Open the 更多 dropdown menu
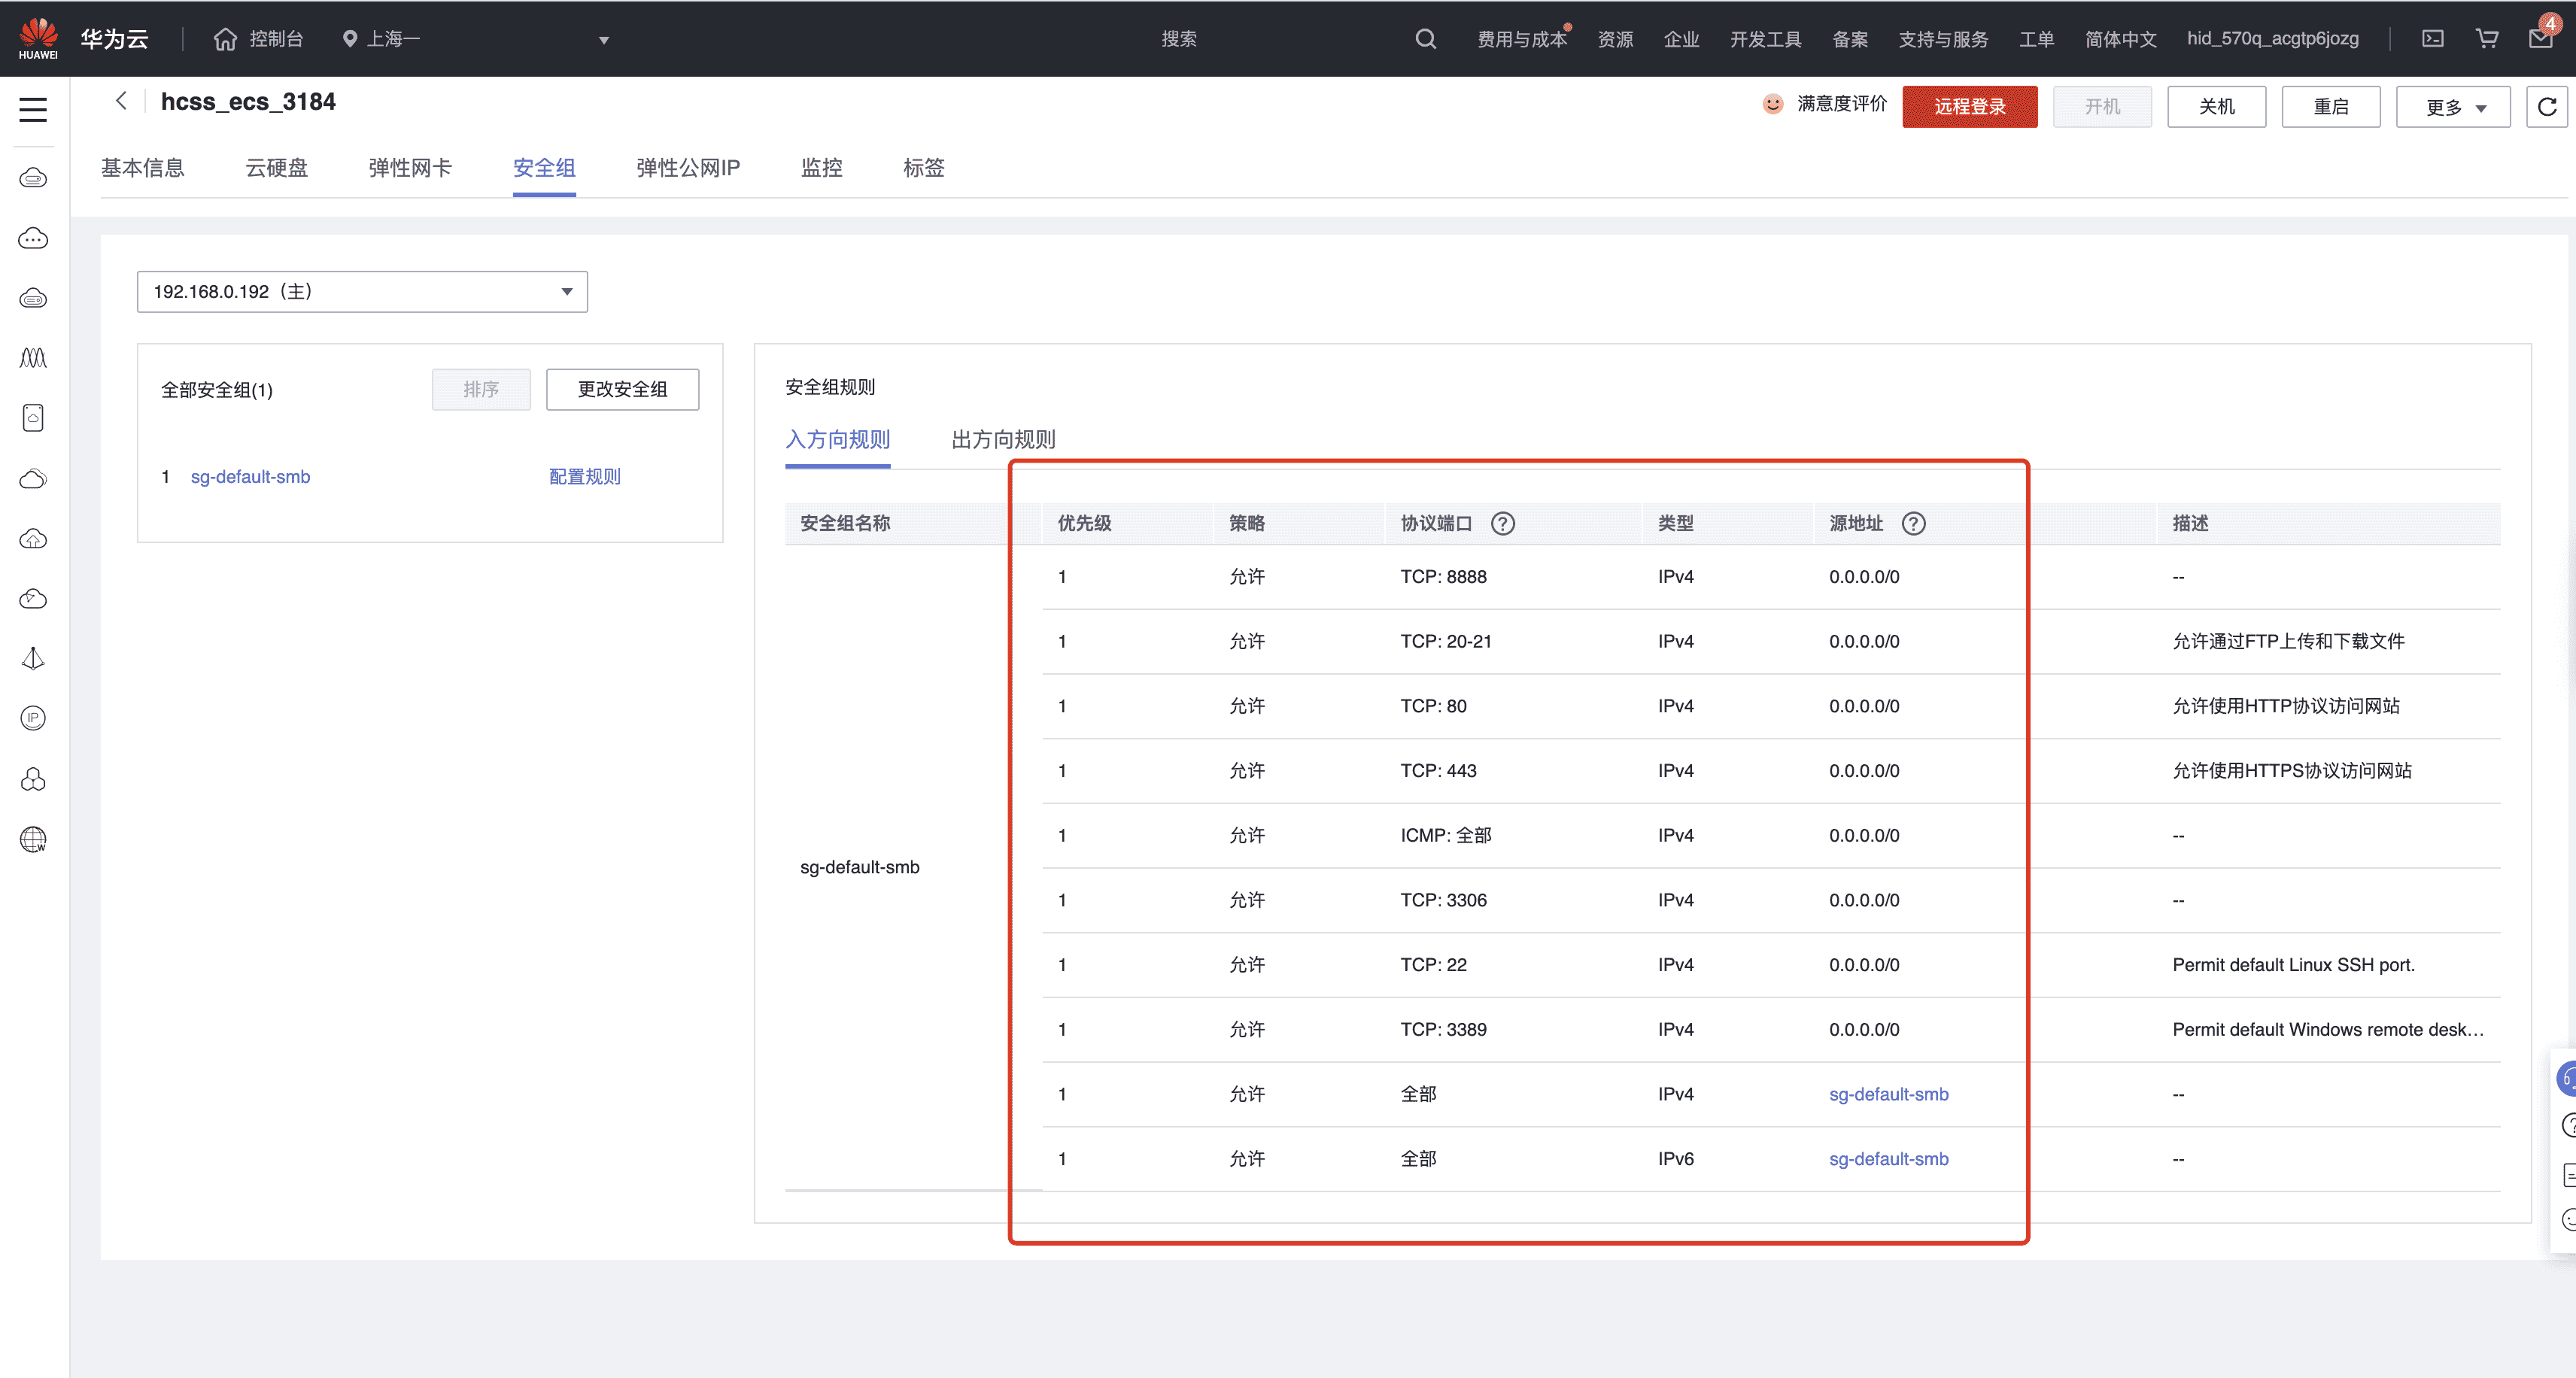Screen dimensions: 2576x1378 point(2452,107)
